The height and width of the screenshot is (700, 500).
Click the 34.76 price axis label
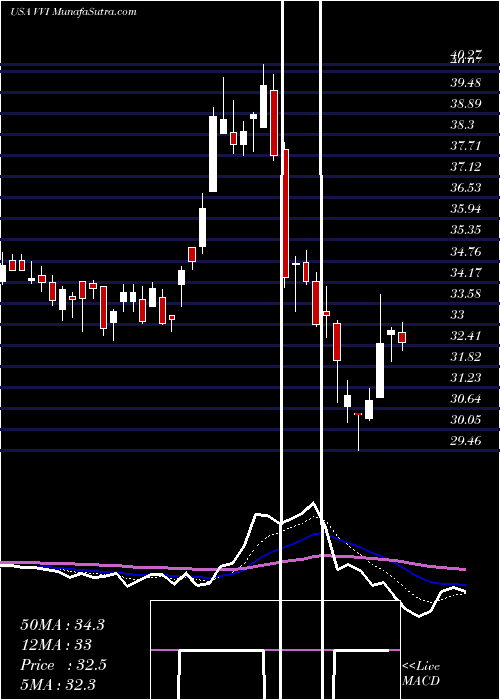point(466,251)
